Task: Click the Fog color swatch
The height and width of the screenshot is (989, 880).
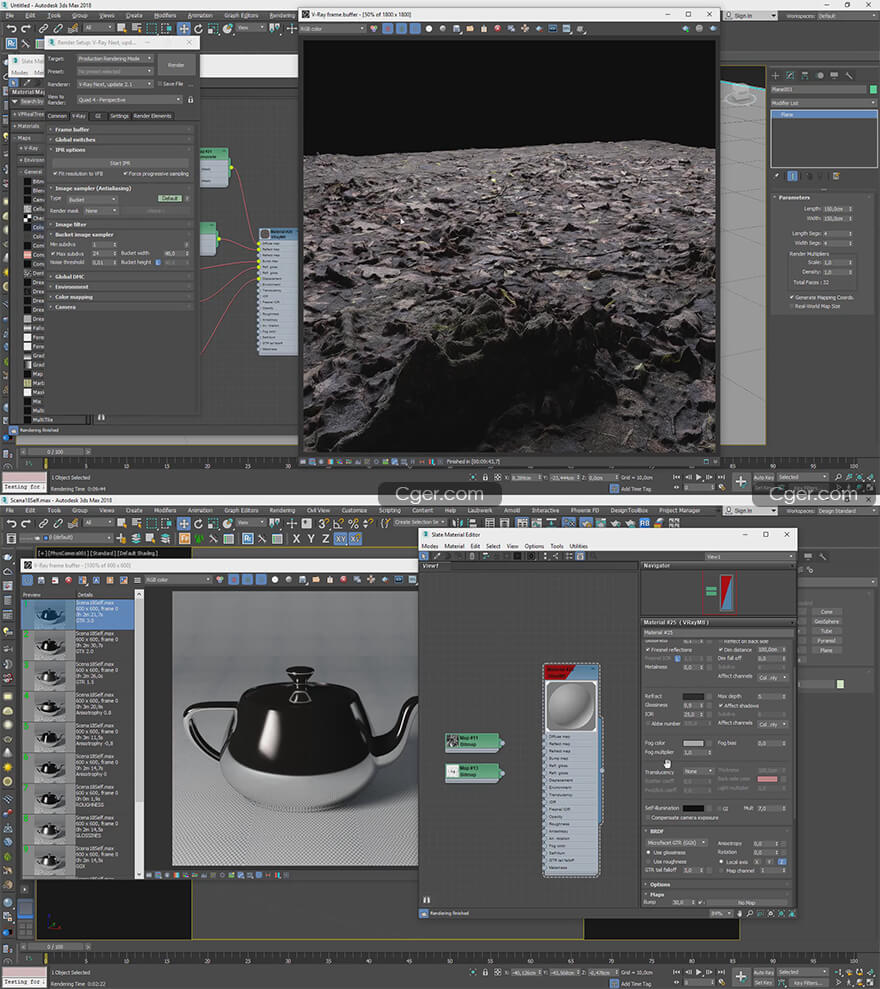Action: (x=692, y=743)
